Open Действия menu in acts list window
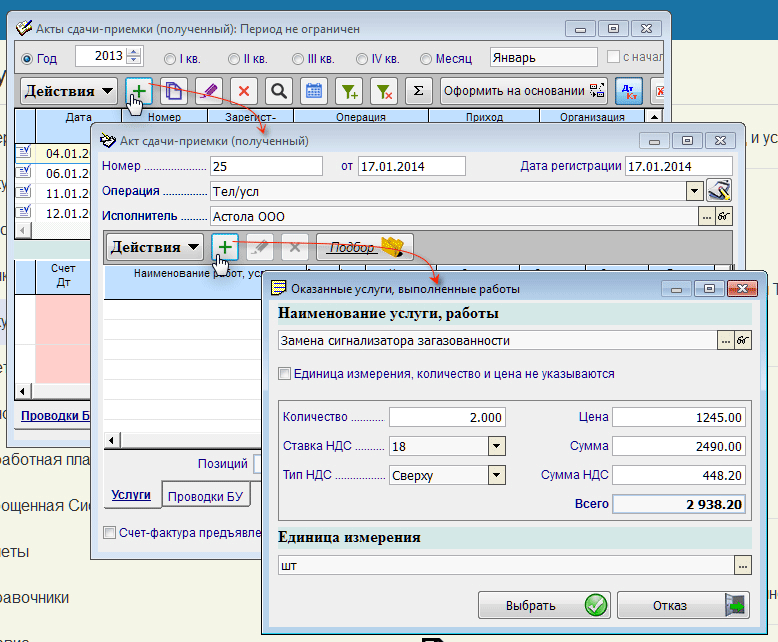The width and height of the screenshot is (778, 642). coord(69,91)
